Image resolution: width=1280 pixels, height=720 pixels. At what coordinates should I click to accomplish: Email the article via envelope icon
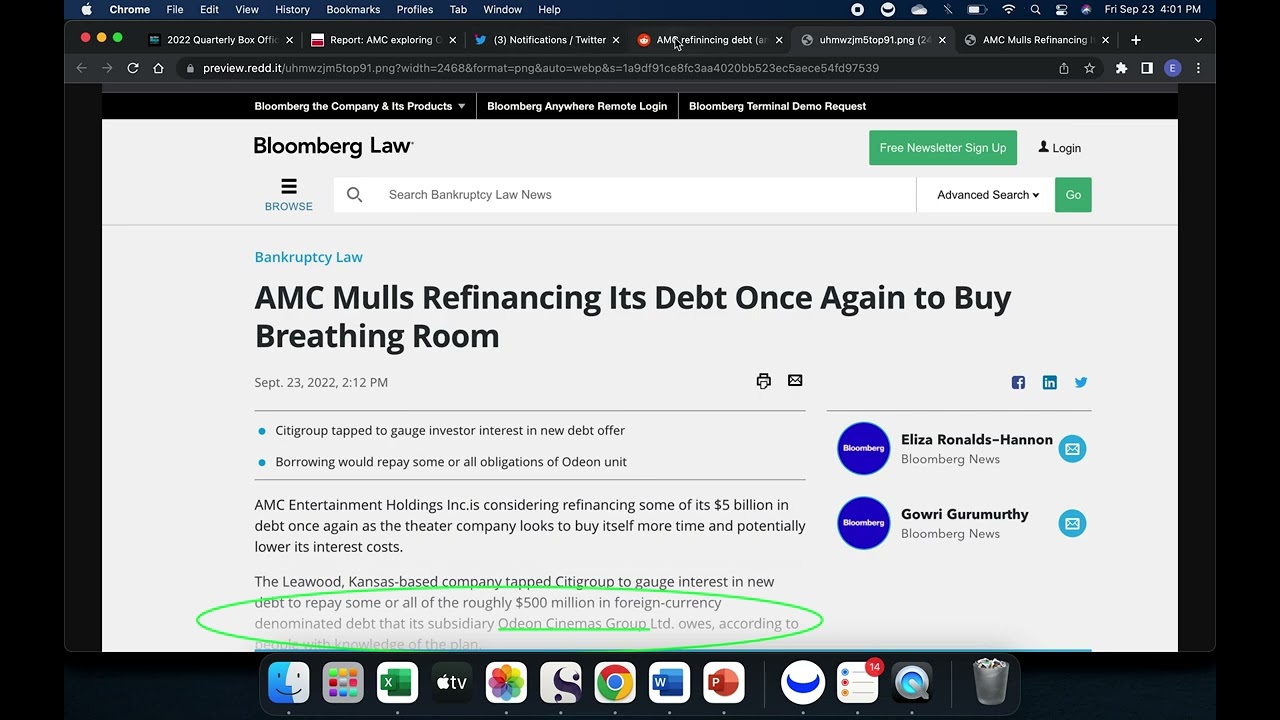tap(795, 380)
